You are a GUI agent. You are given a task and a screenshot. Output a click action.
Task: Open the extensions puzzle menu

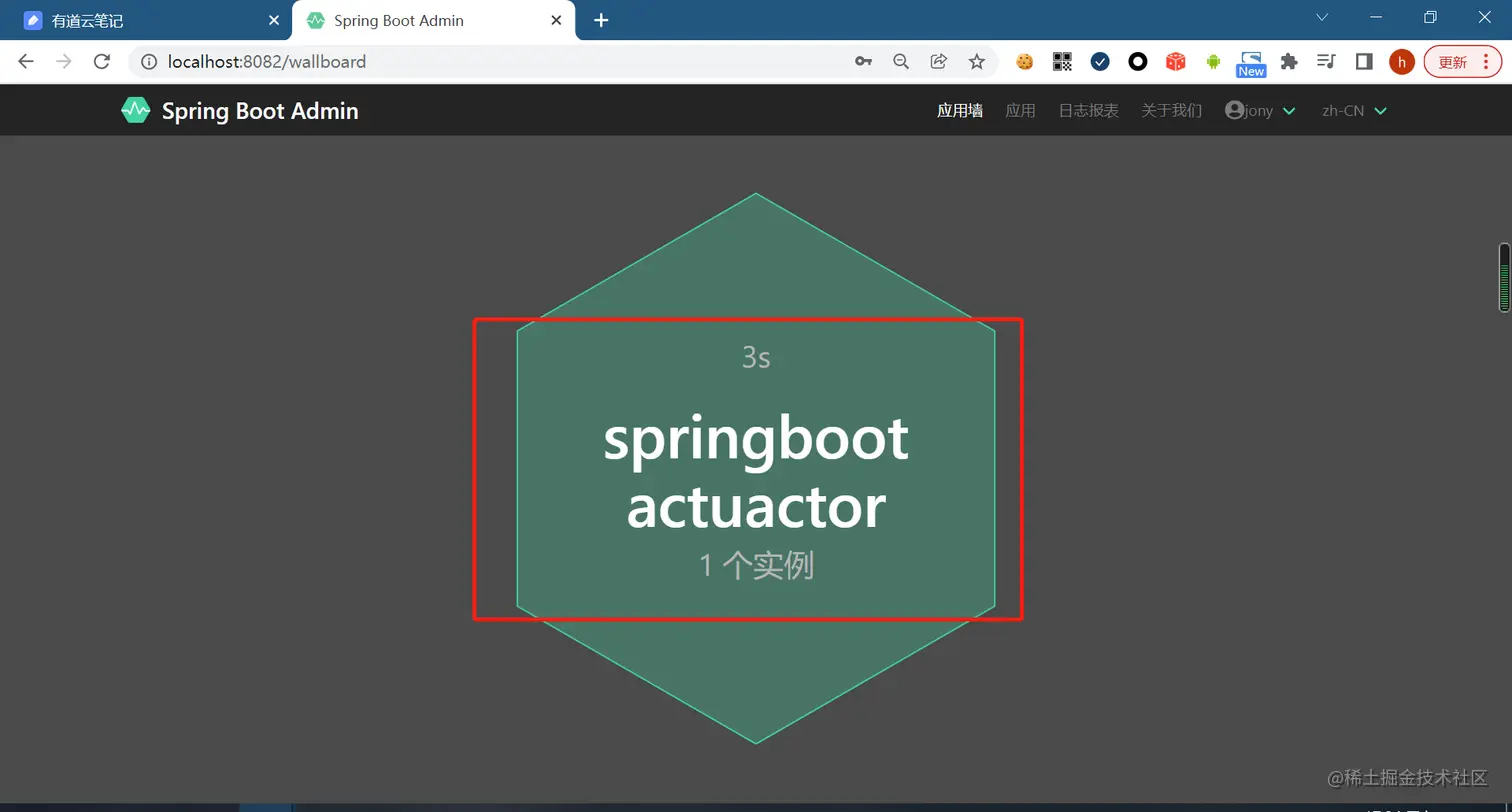tap(1289, 62)
